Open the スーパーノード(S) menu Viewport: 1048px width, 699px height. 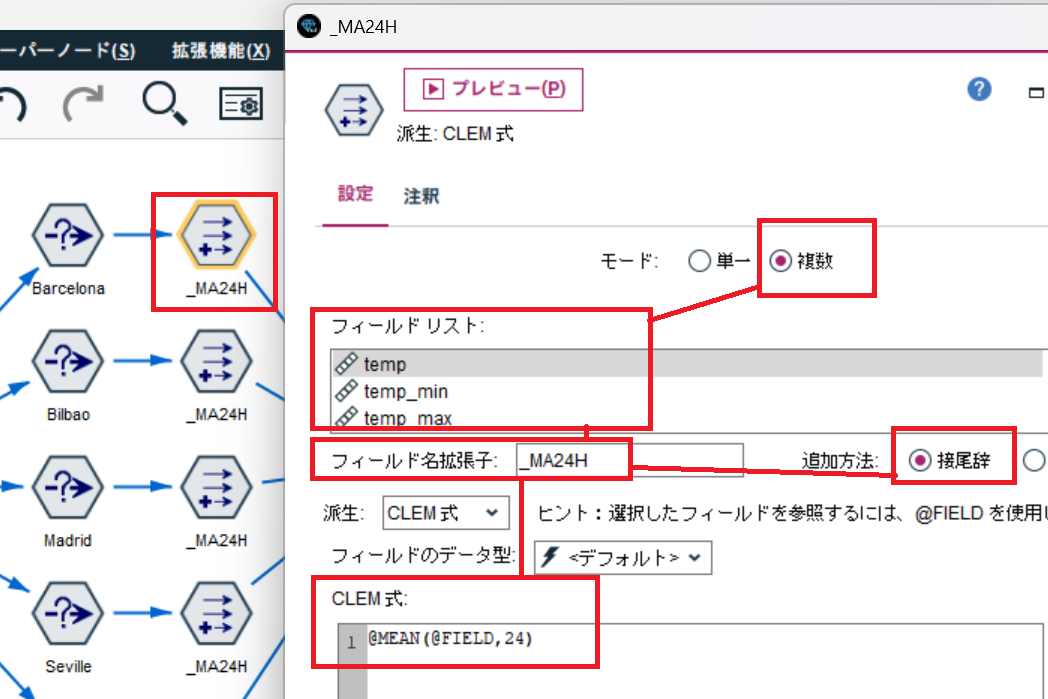[x=67, y=51]
